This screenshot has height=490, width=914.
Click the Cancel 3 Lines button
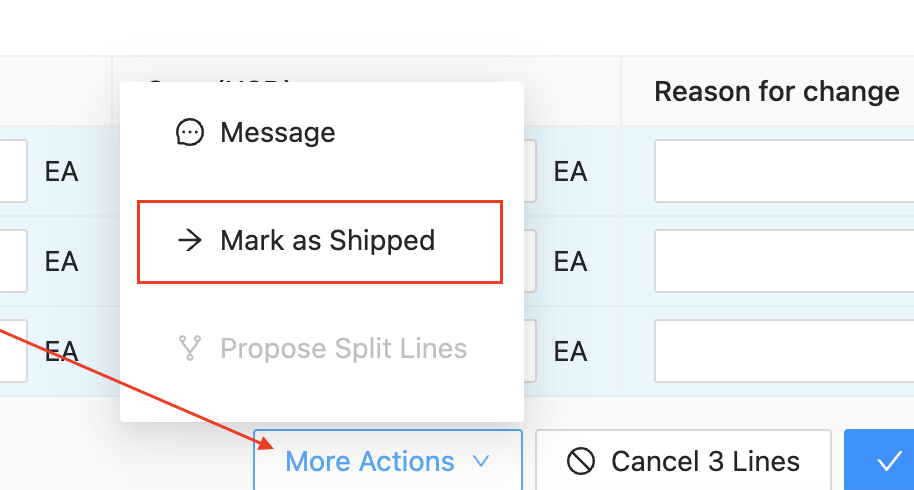[683, 460]
